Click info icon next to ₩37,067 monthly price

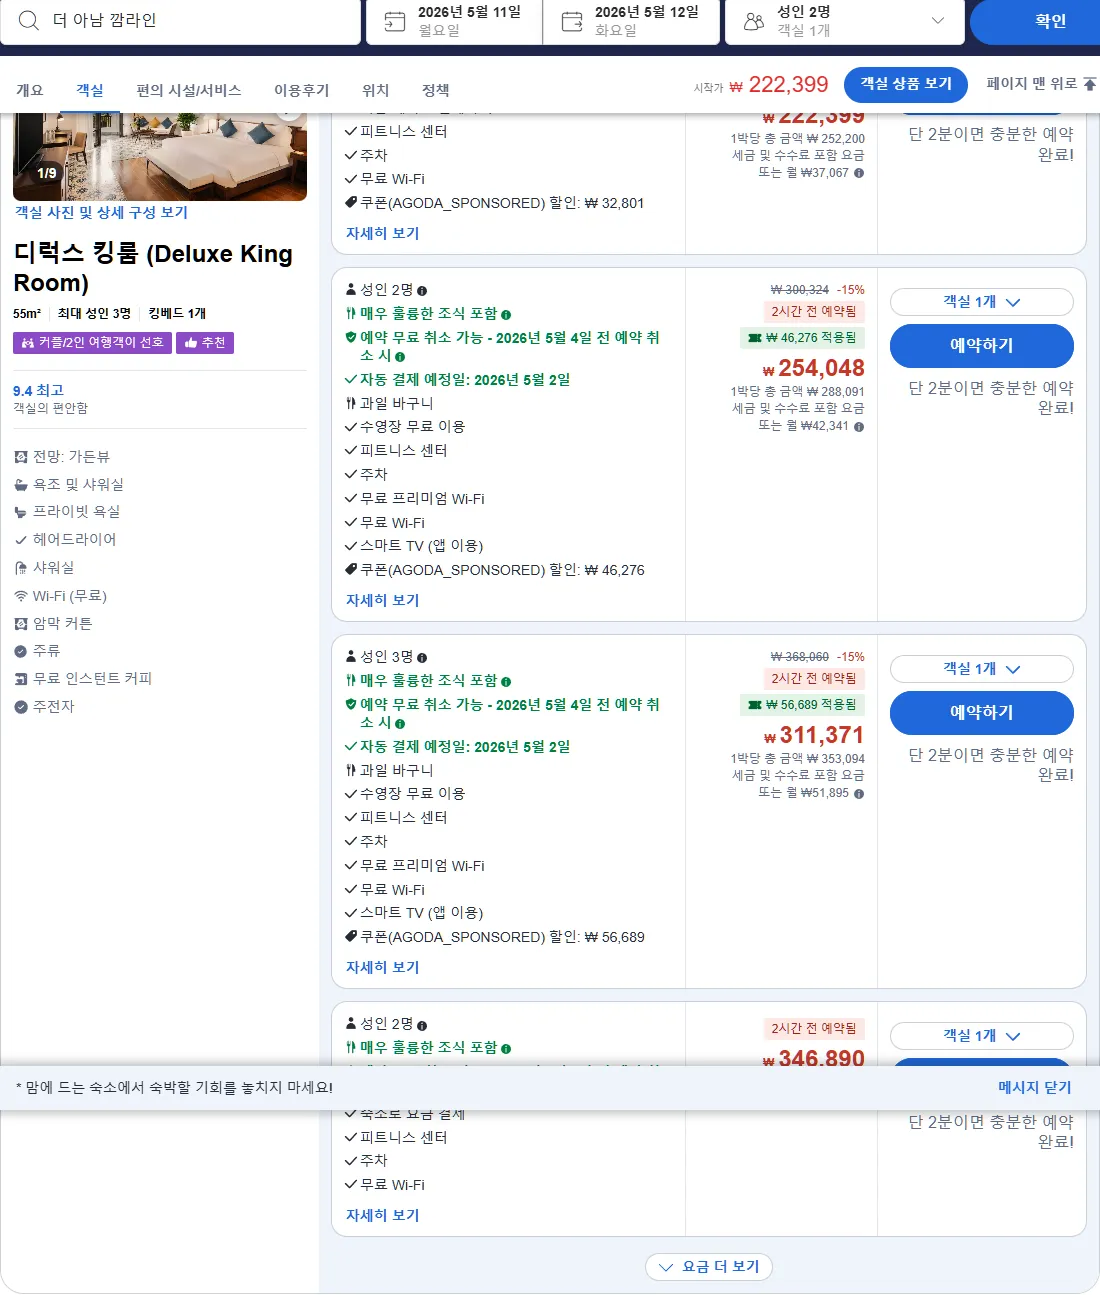coord(859,173)
